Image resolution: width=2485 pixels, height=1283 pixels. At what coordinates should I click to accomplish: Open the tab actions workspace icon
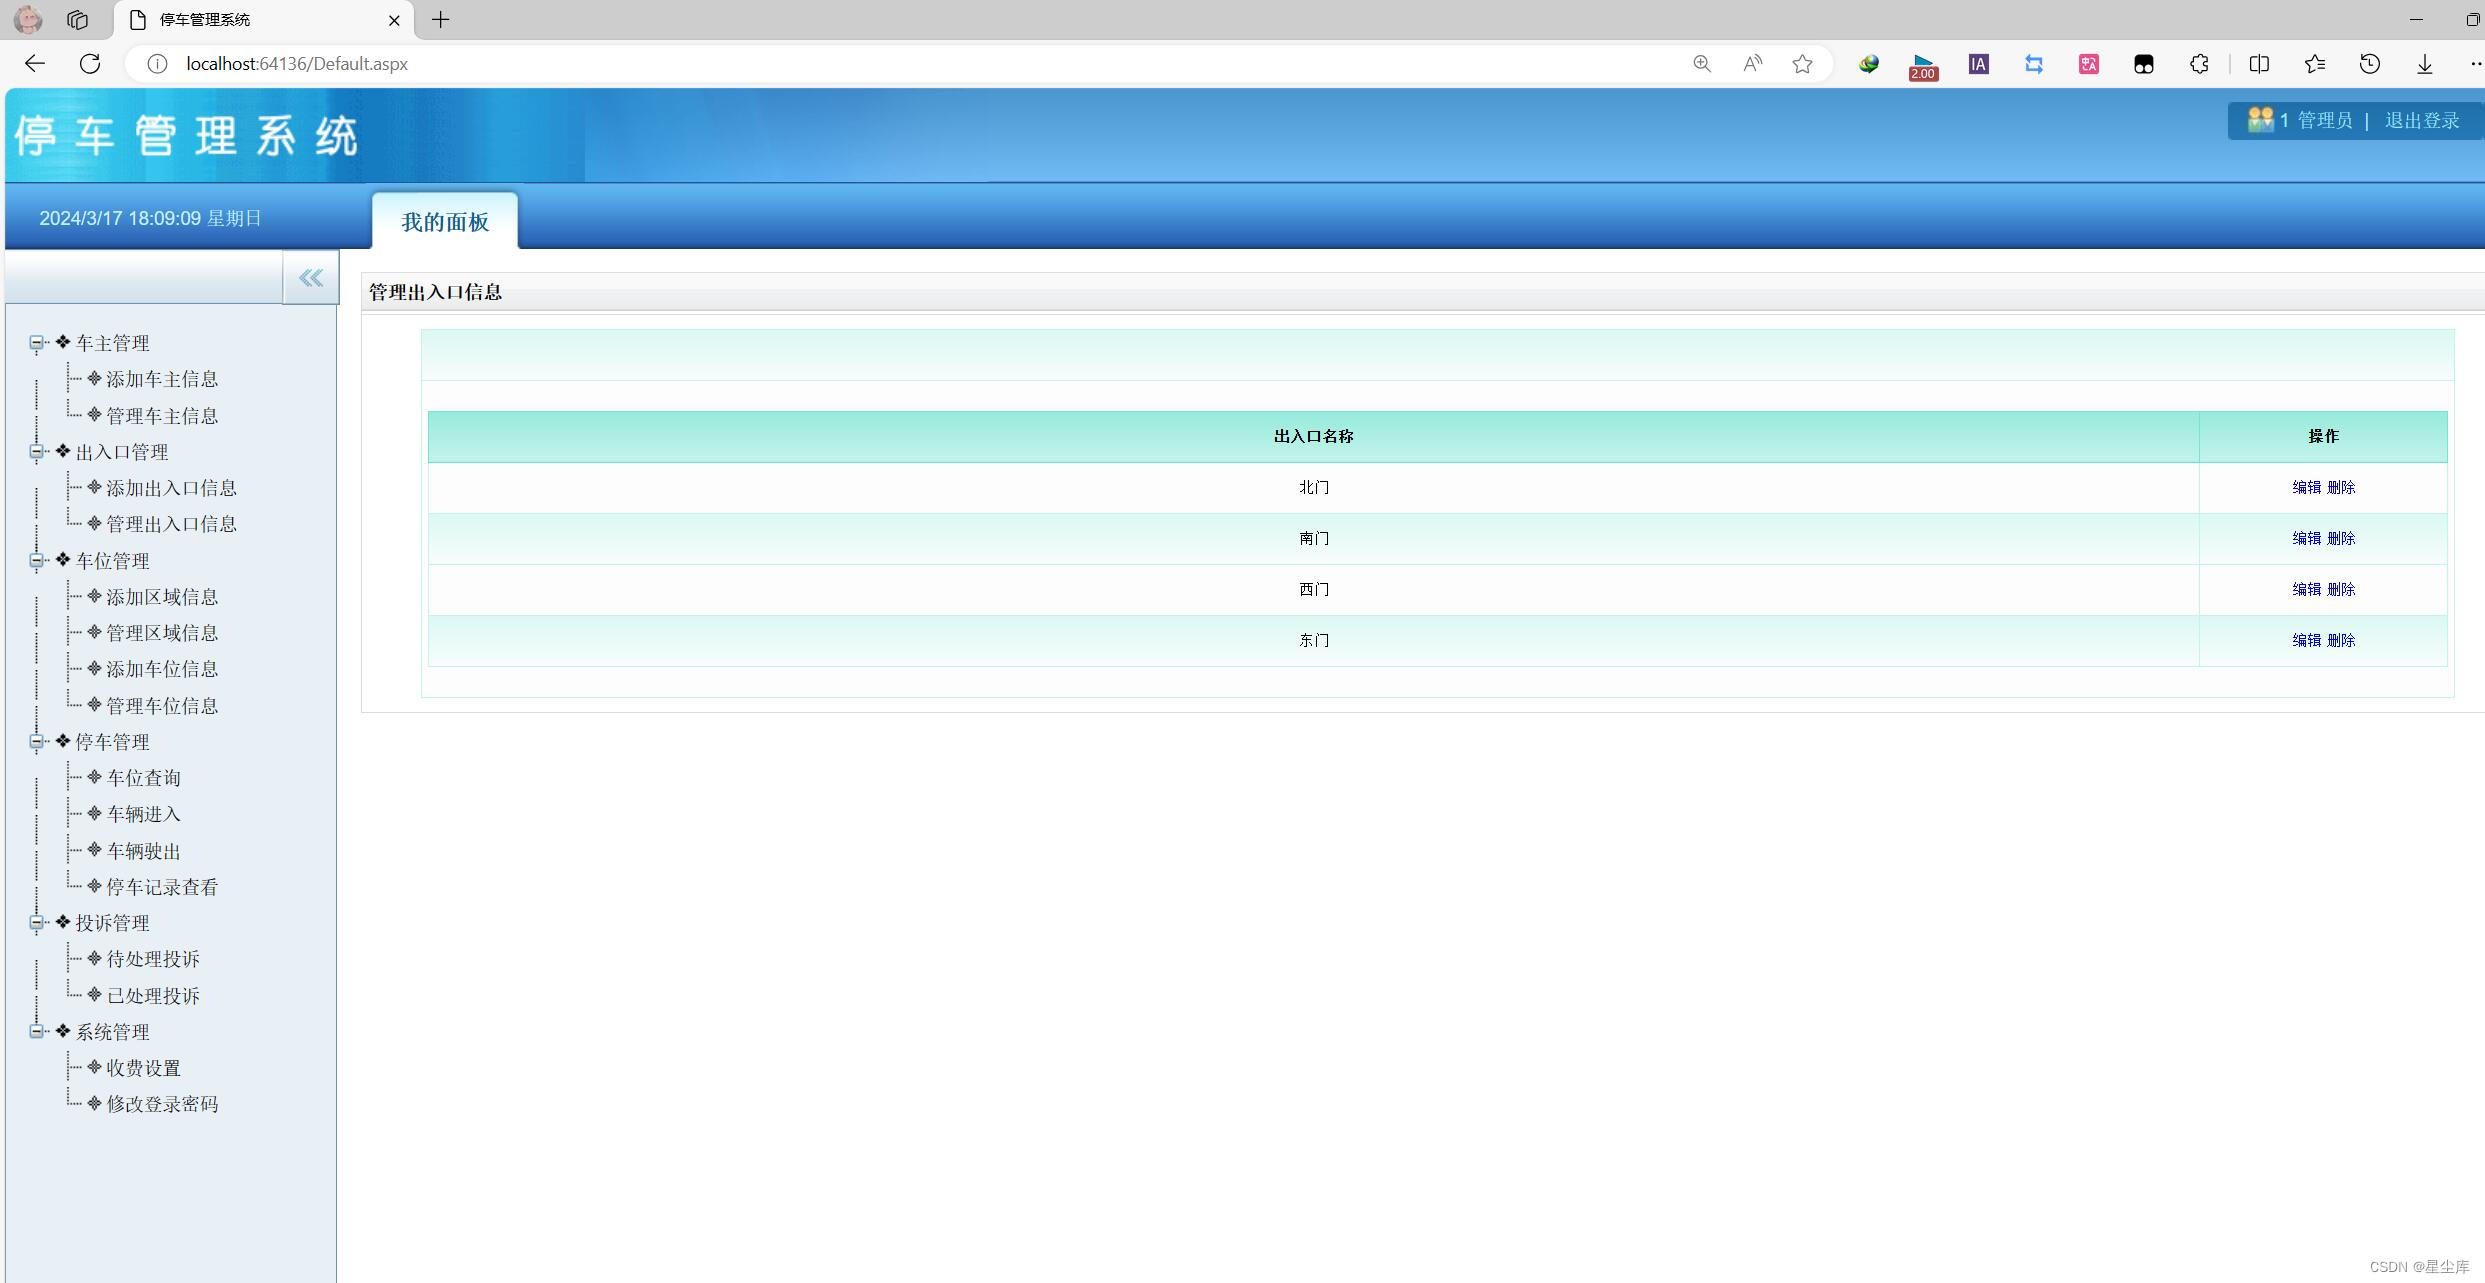[78, 20]
